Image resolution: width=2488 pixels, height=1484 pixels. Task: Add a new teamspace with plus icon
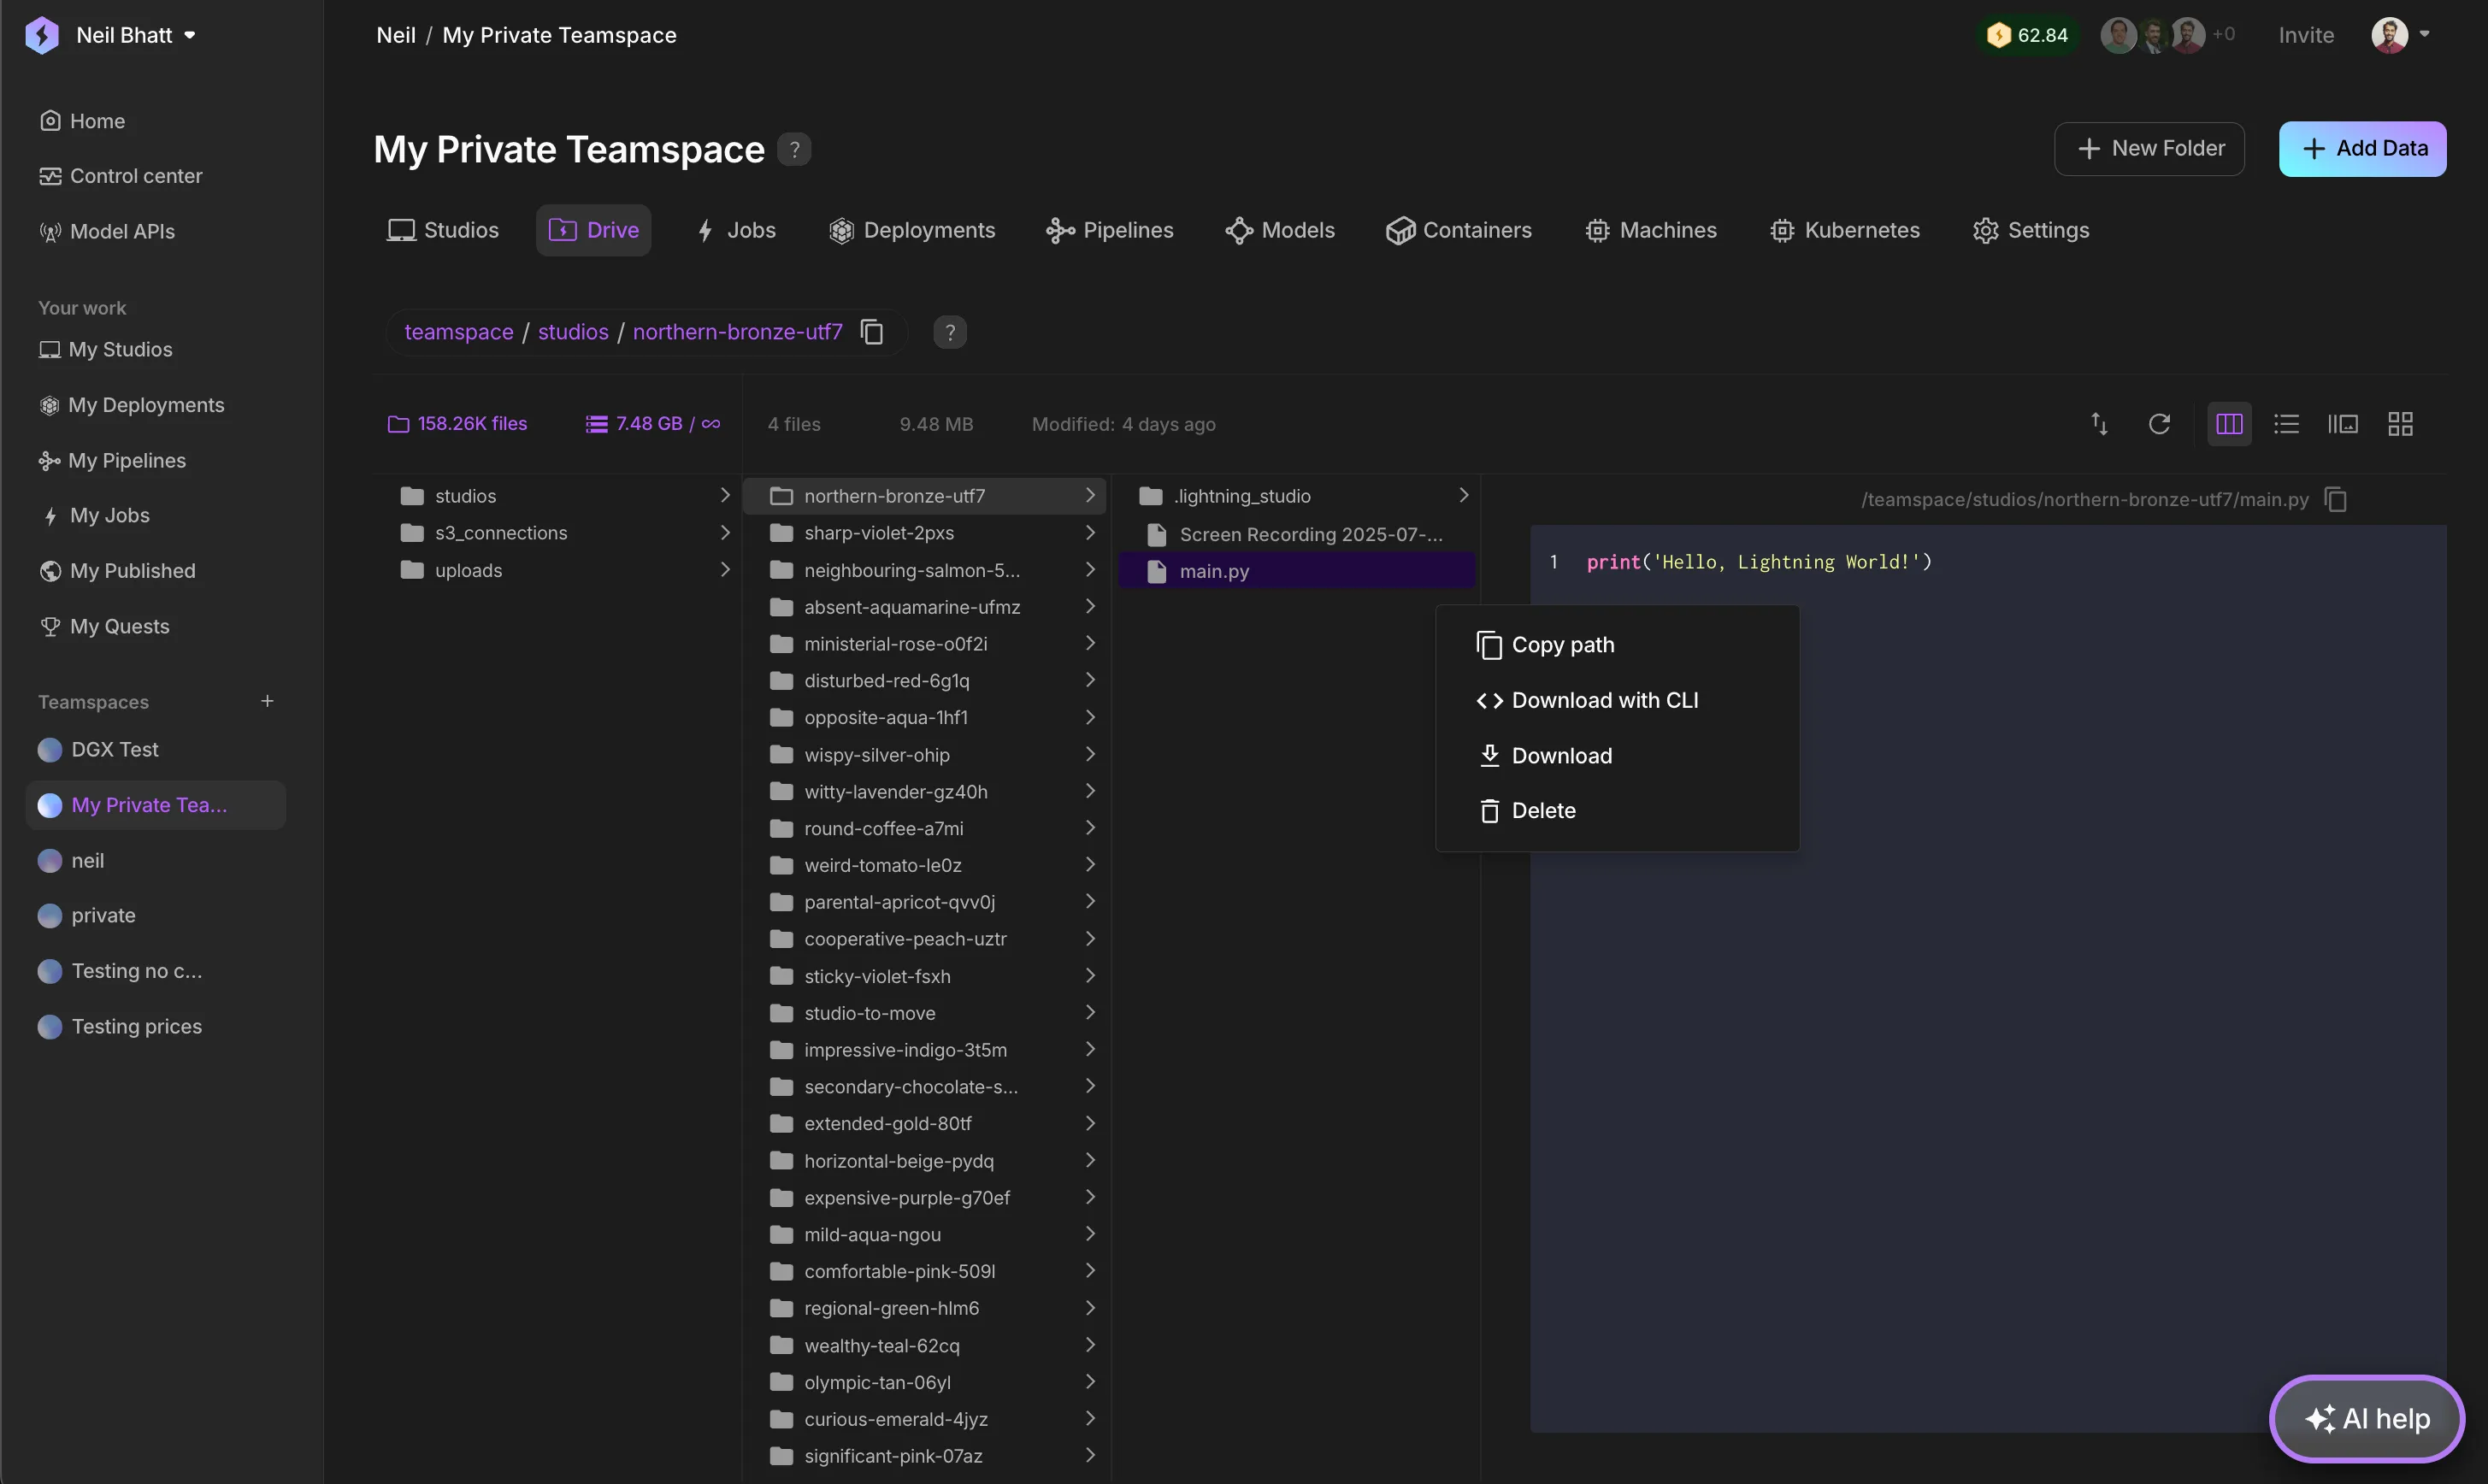[x=267, y=701]
